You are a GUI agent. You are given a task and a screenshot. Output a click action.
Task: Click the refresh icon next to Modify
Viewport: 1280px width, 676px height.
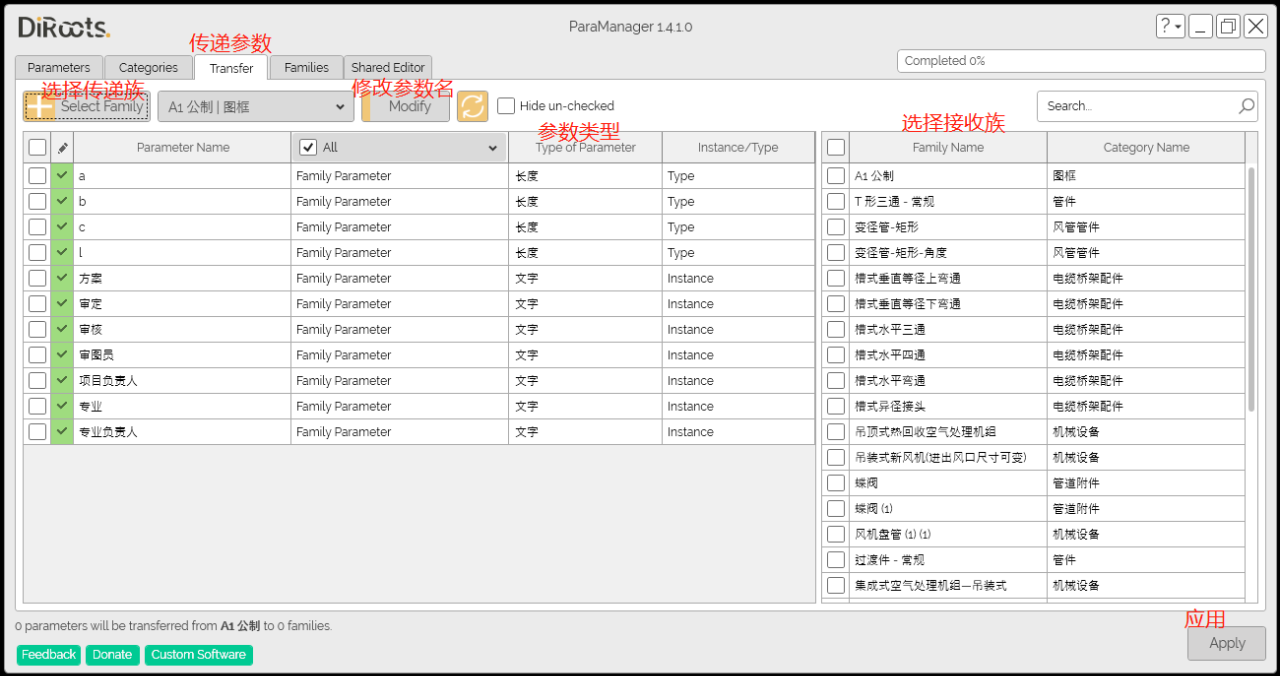tap(473, 106)
